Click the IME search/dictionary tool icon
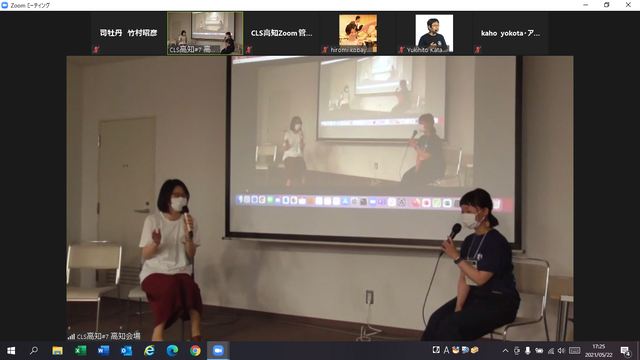Viewport: 640px width, 360px height. coord(465,350)
